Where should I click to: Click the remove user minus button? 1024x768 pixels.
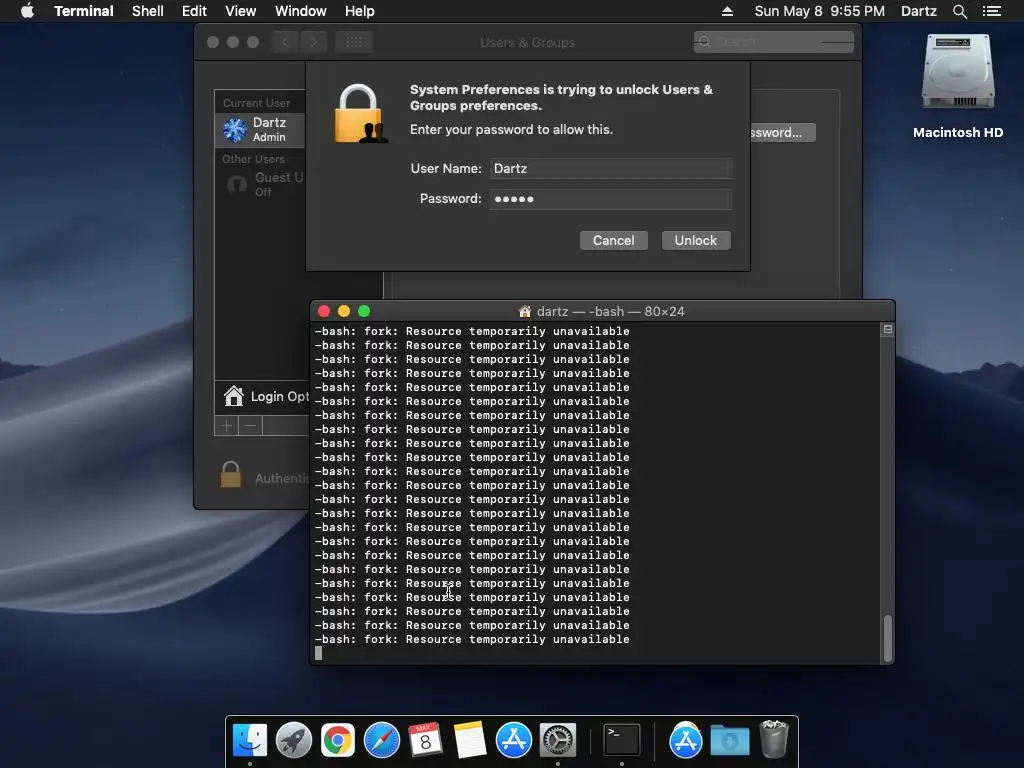point(250,426)
